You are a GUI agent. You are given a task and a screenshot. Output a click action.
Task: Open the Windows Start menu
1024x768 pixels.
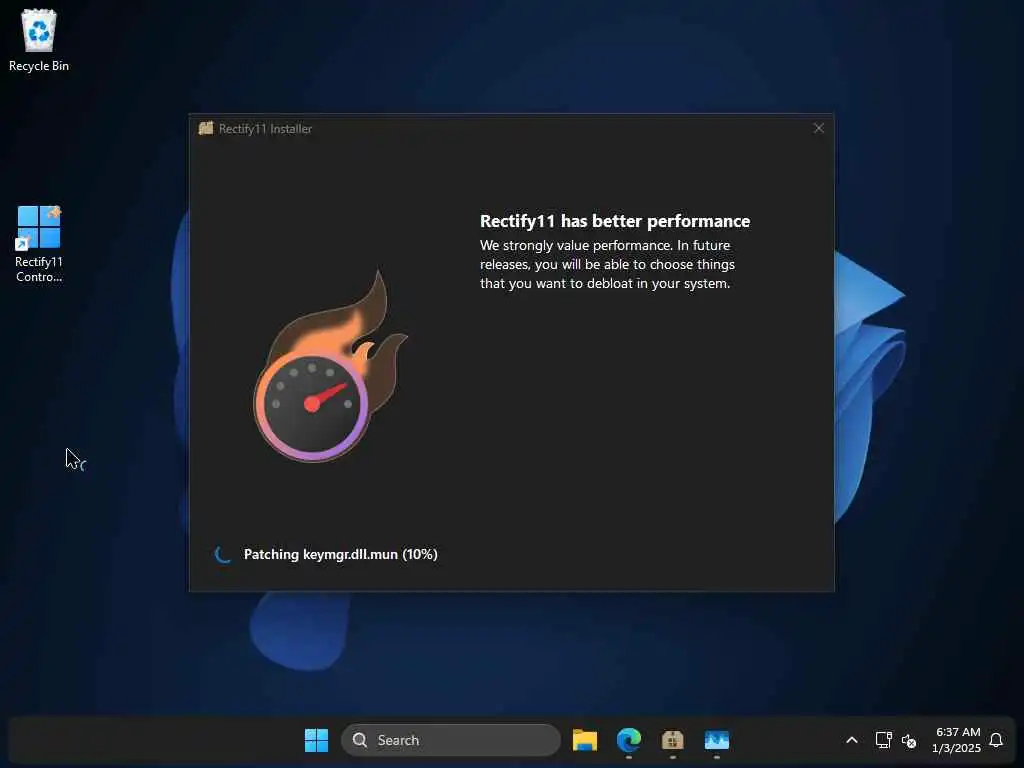point(316,740)
